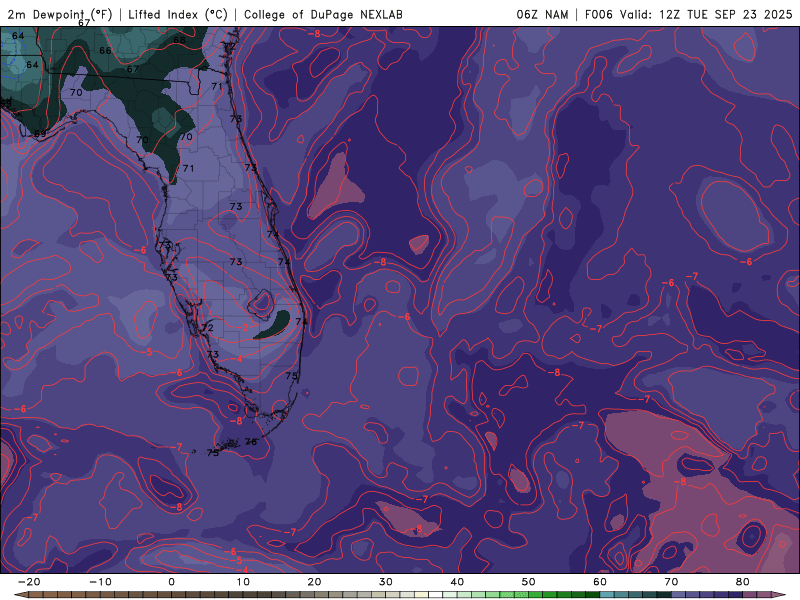Click the '-20' label on the color scale

point(29,582)
